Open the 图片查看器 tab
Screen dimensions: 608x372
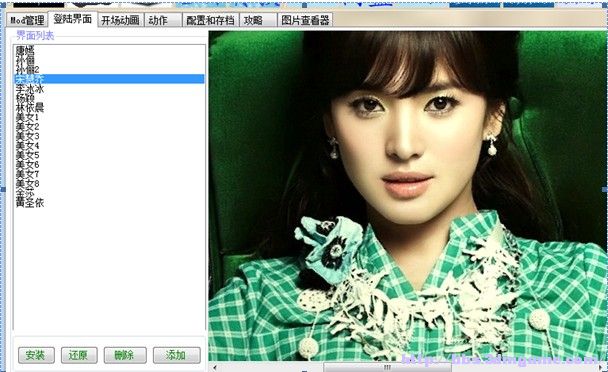pyautogui.click(x=305, y=20)
